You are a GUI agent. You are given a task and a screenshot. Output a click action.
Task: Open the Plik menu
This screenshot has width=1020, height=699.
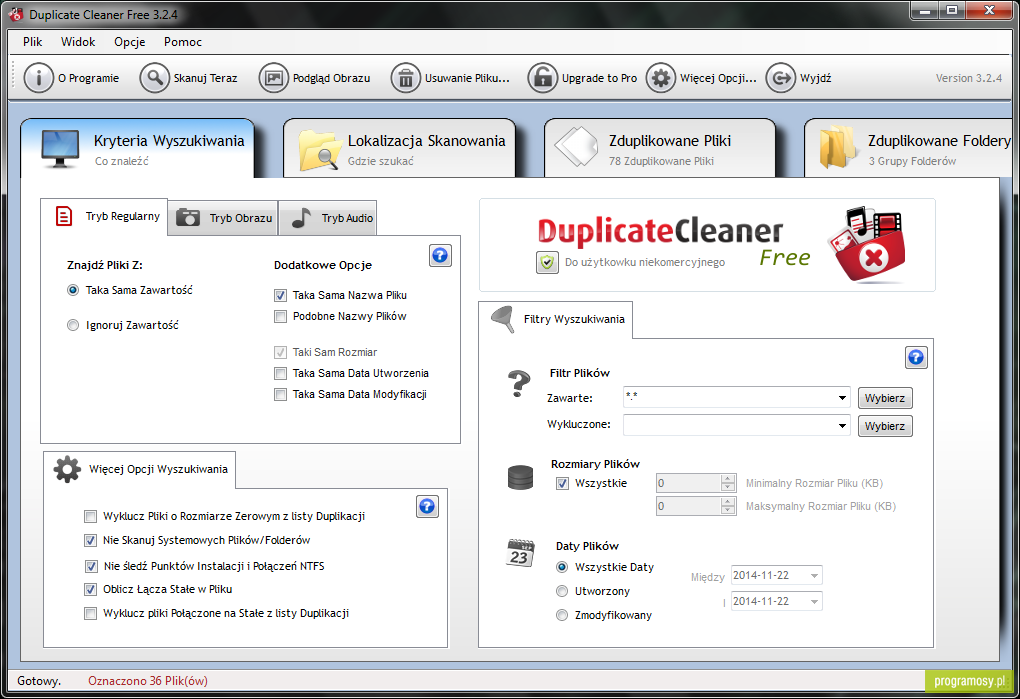[33, 42]
